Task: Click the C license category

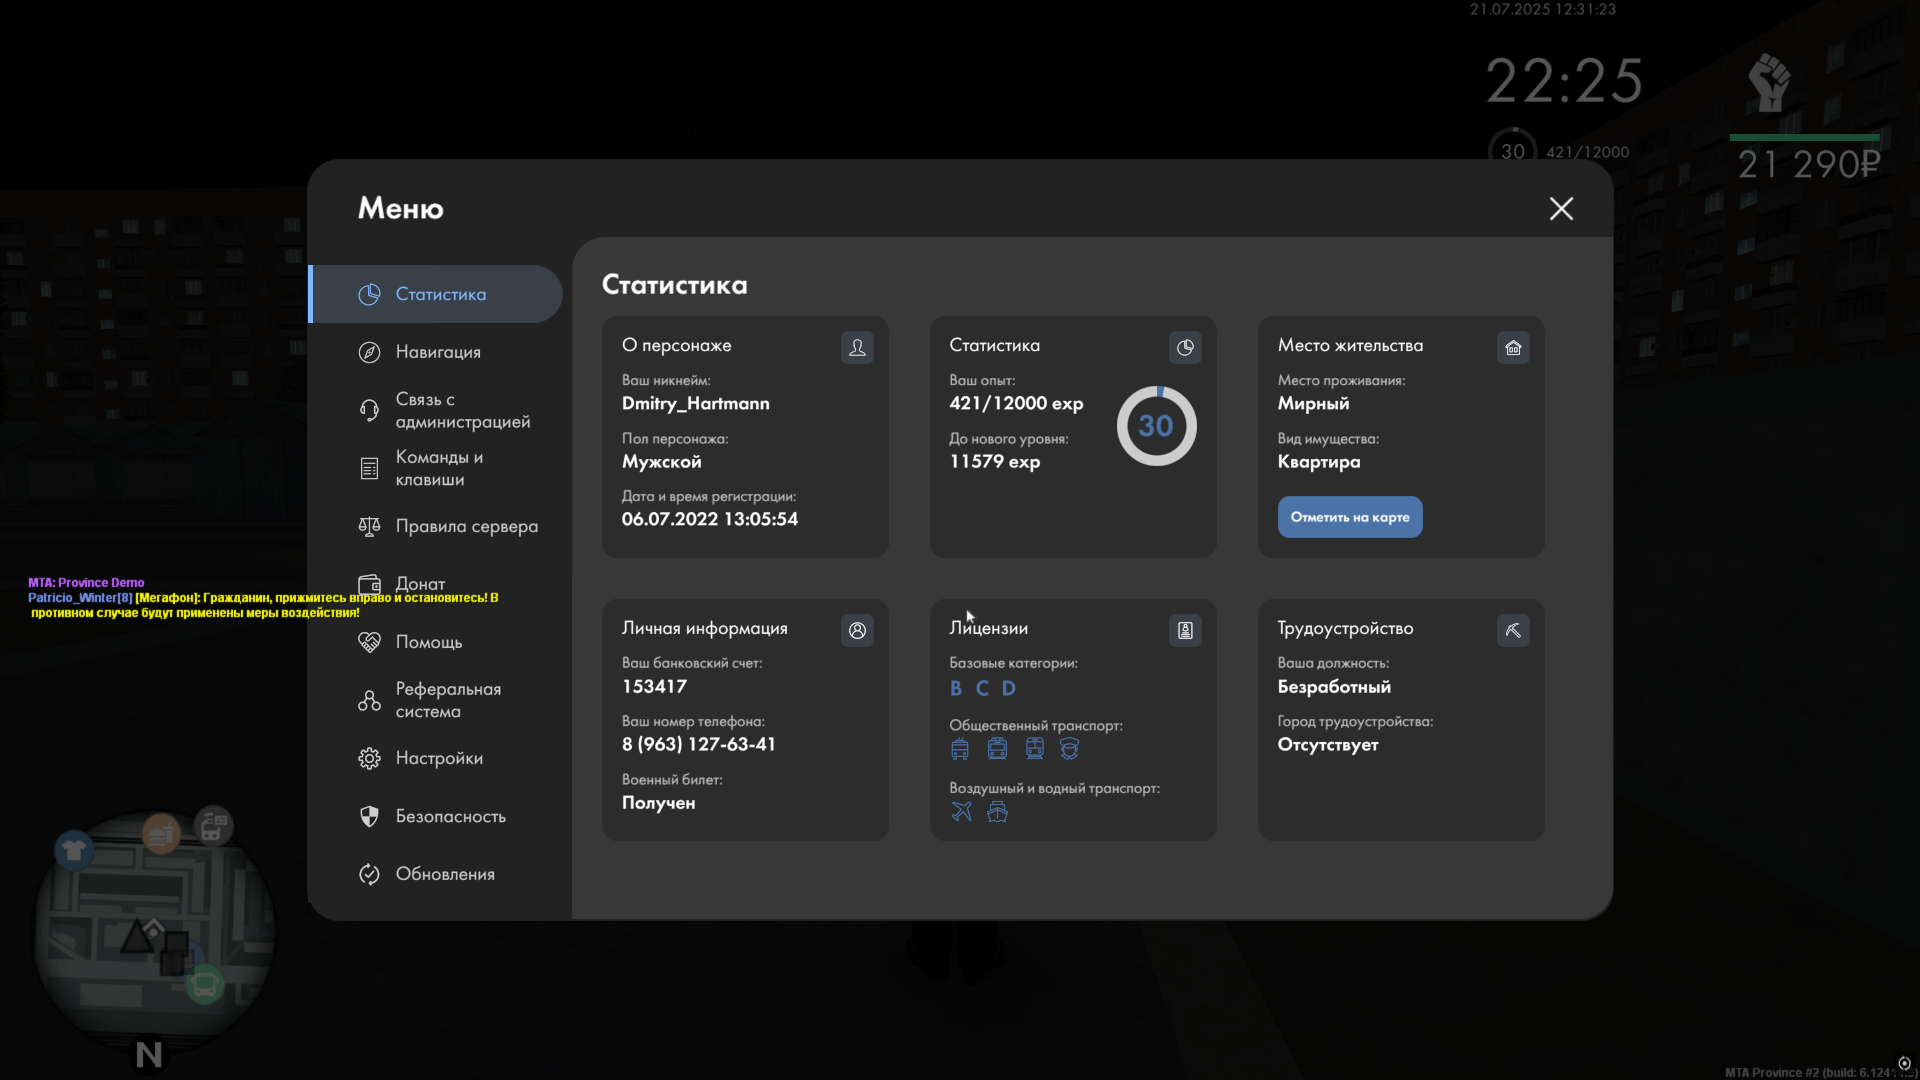Action: coord(982,688)
